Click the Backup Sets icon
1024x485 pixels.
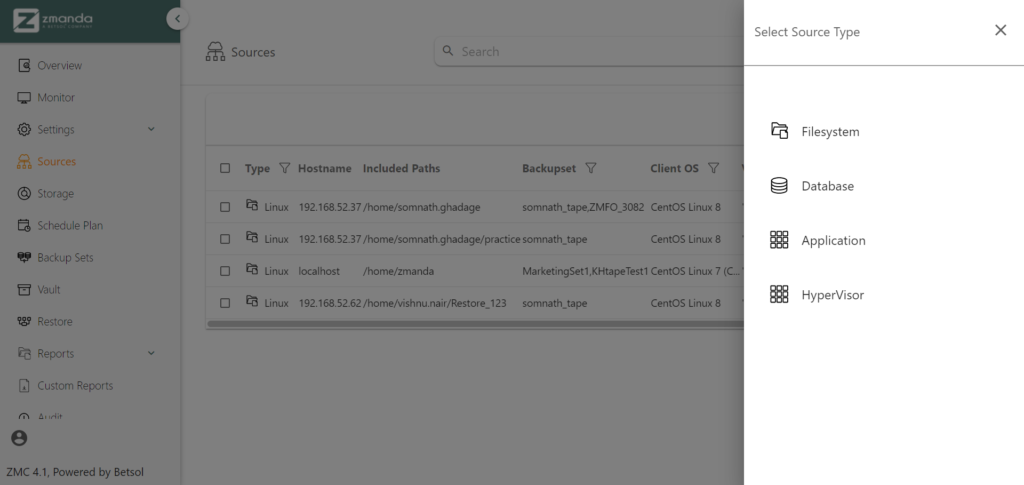point(24,257)
